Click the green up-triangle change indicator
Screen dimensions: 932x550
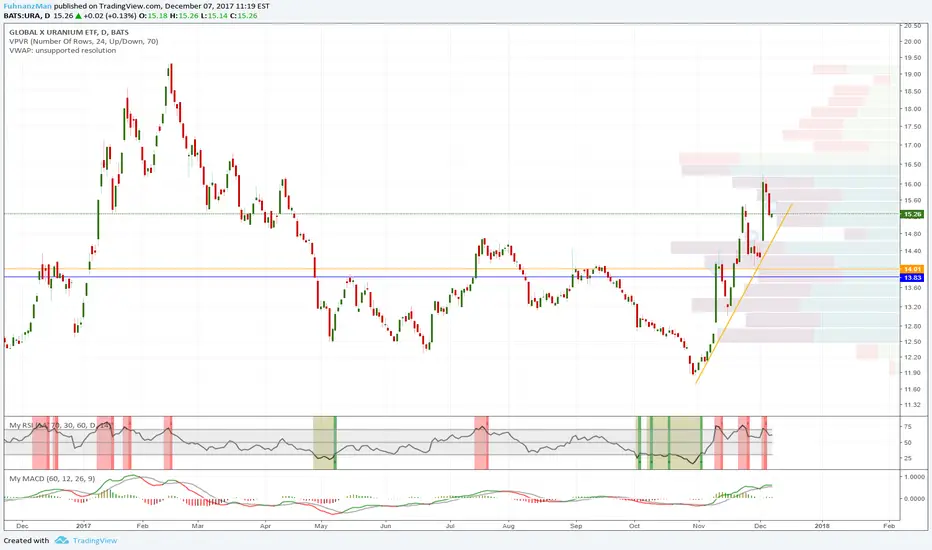[78, 15]
